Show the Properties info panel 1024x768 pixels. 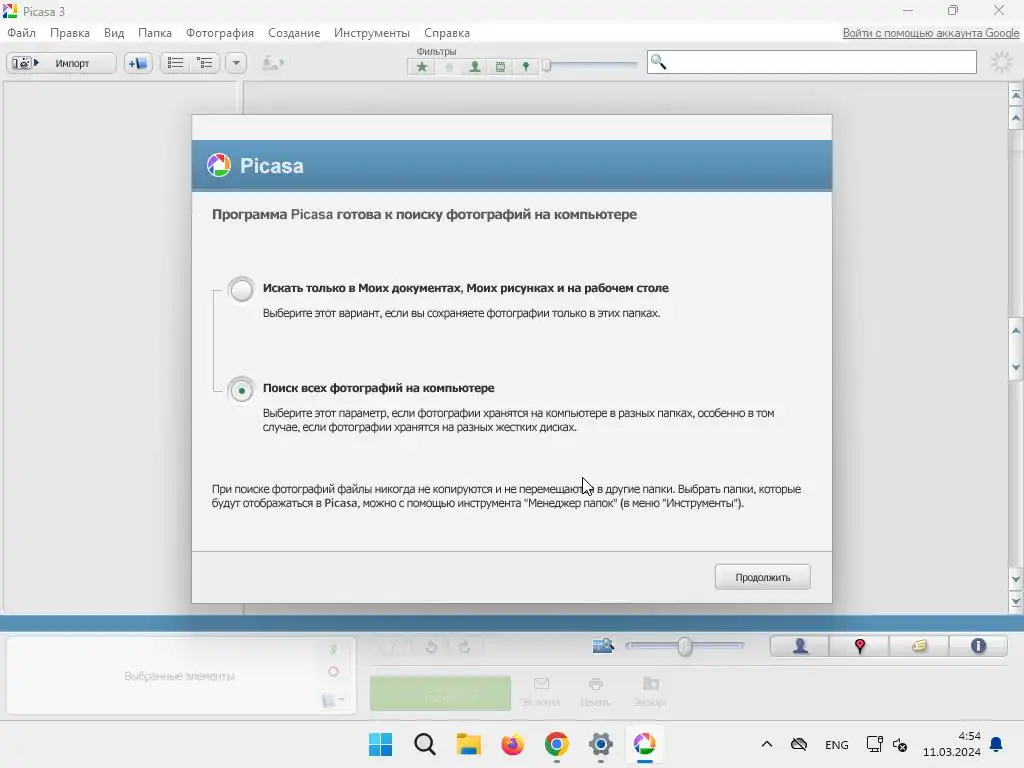[978, 646]
